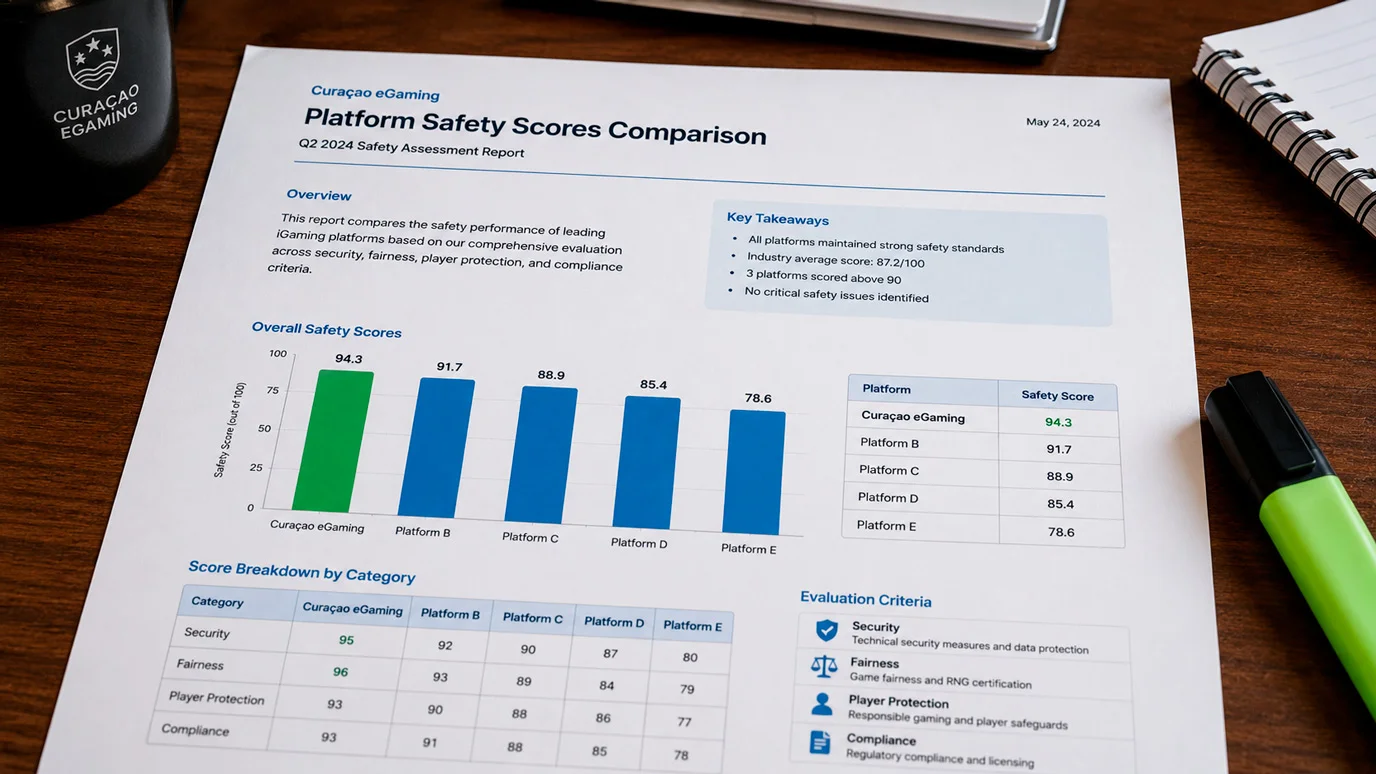The height and width of the screenshot is (774, 1376).
Task: Click the 'Platform E' chart axis label
Action: (x=748, y=548)
